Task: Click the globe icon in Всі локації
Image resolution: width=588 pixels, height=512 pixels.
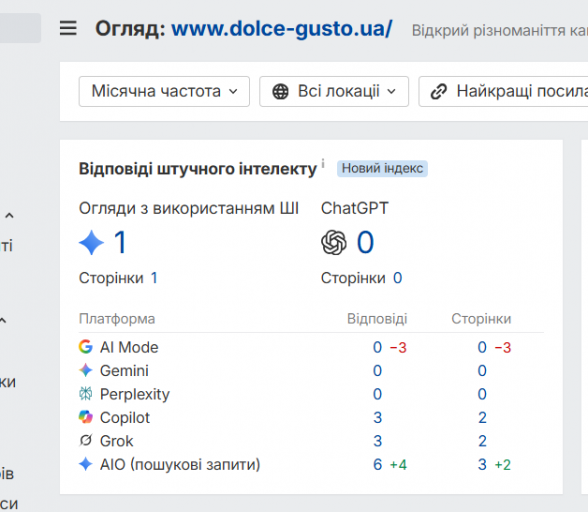Action: click(280, 92)
